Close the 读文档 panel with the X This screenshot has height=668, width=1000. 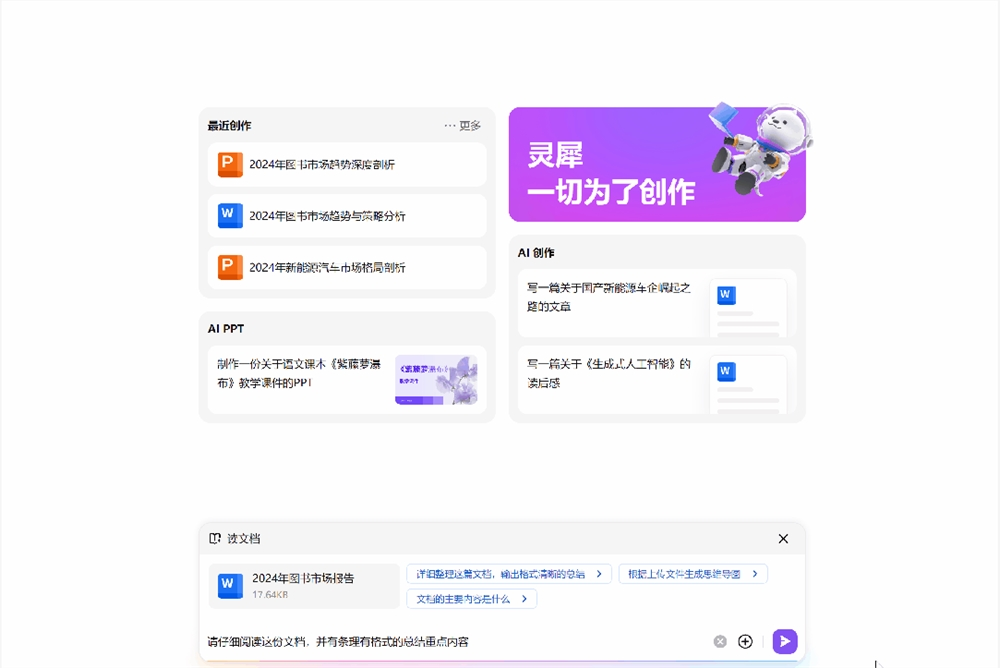coord(783,538)
